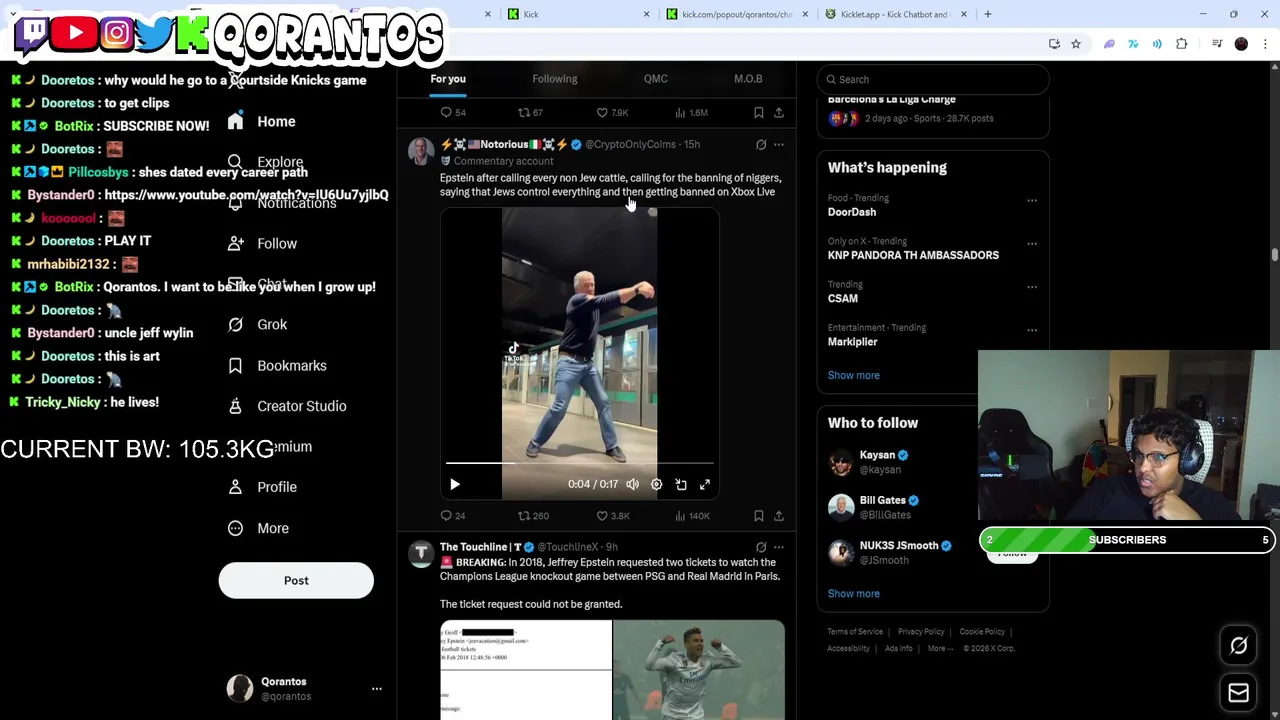Like the post with 3.8K likes
The image size is (1280, 720).
click(613, 516)
